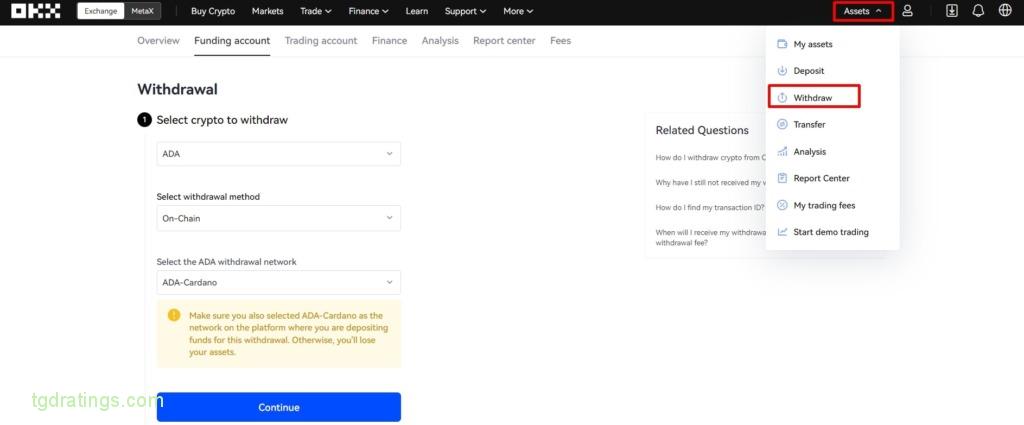
Task: Click the Analysis chart icon in dropdown
Action: point(782,151)
